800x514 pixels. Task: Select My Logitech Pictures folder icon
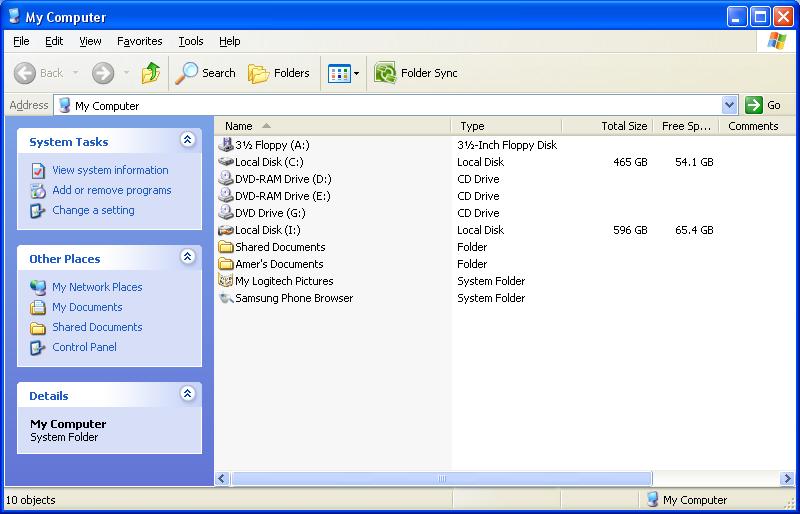click(226, 281)
